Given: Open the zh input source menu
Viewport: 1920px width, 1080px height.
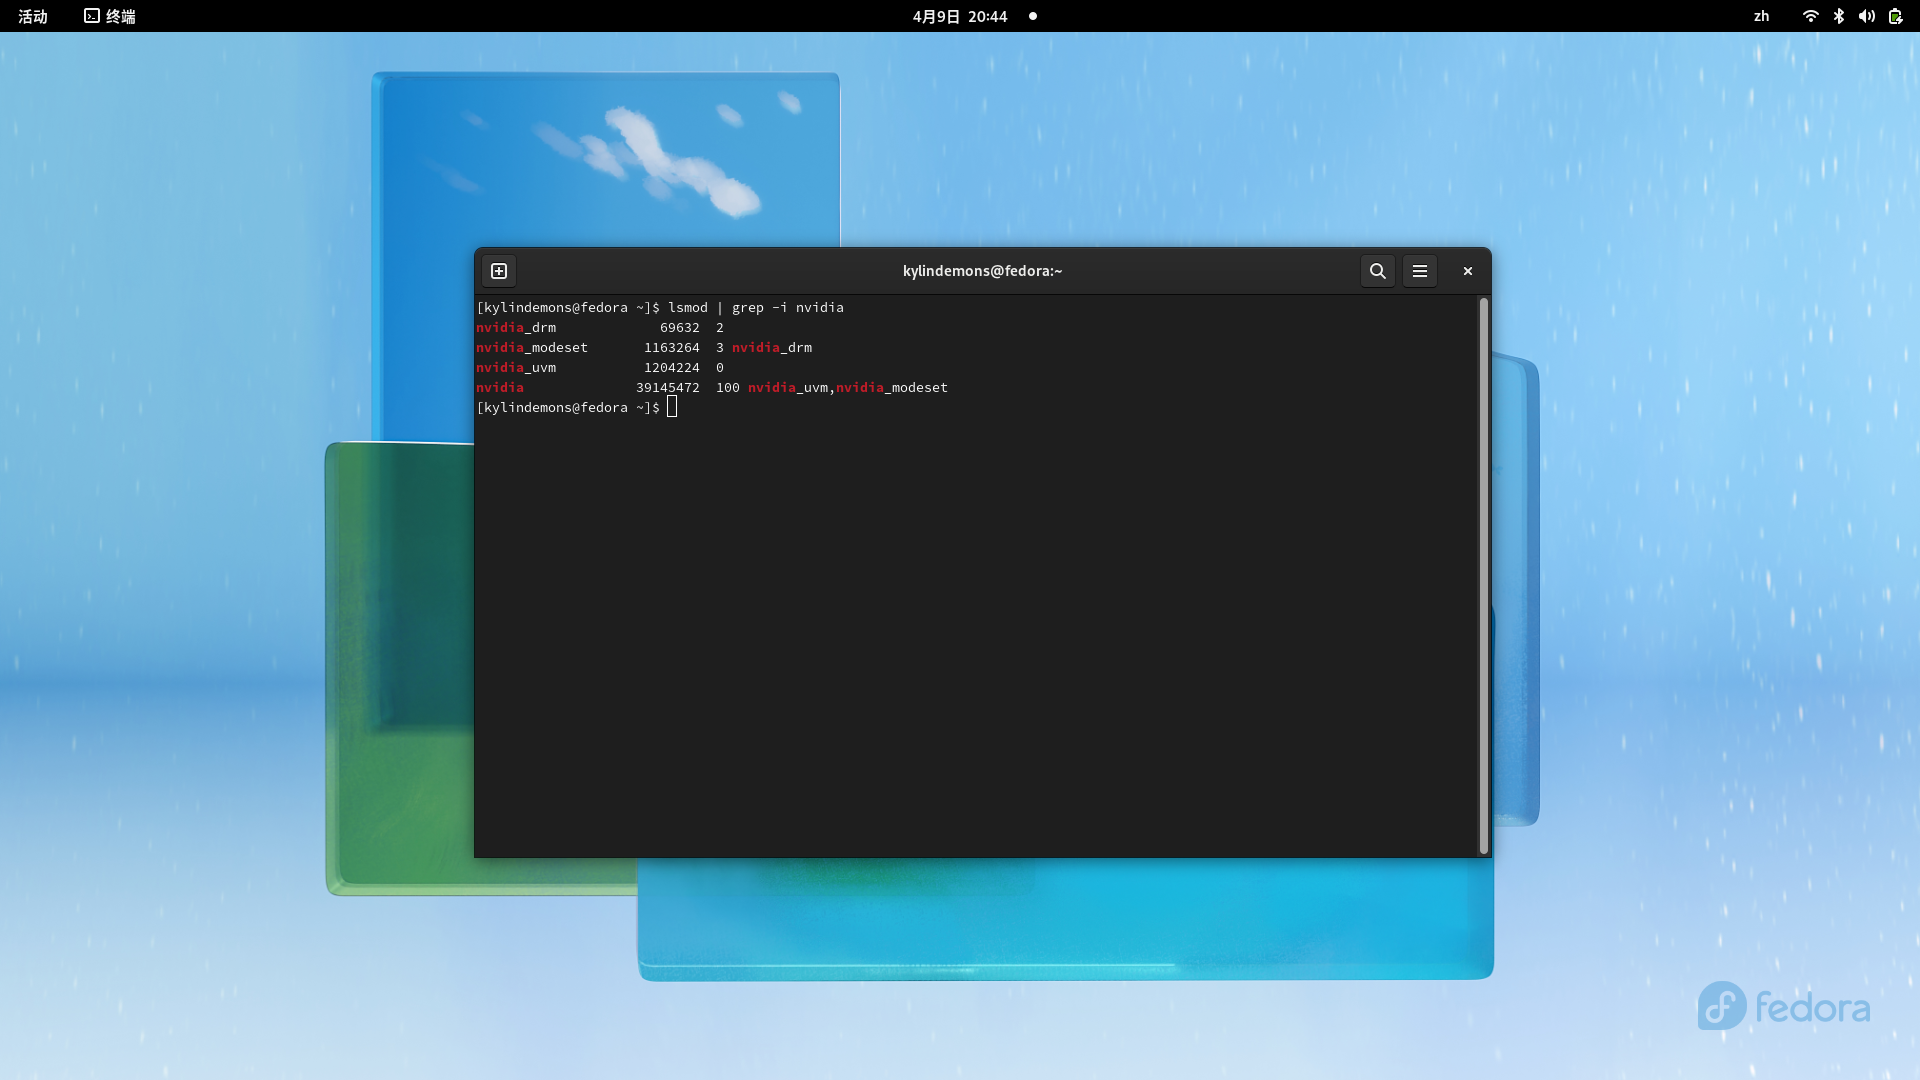Looking at the screenshot, I should click(x=1761, y=16).
